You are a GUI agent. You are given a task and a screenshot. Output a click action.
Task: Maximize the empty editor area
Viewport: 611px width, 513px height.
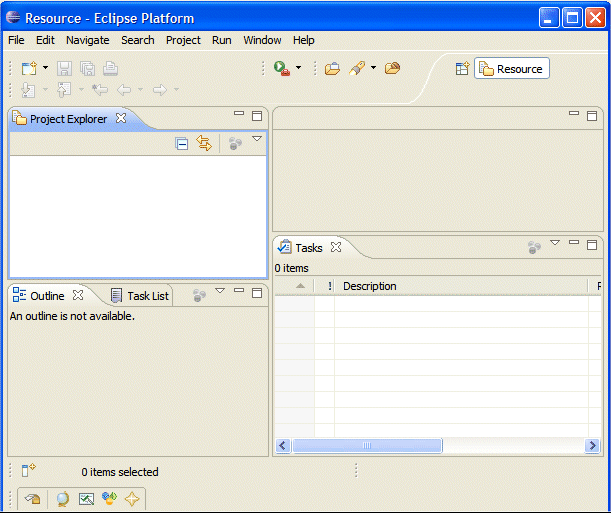coord(592,116)
